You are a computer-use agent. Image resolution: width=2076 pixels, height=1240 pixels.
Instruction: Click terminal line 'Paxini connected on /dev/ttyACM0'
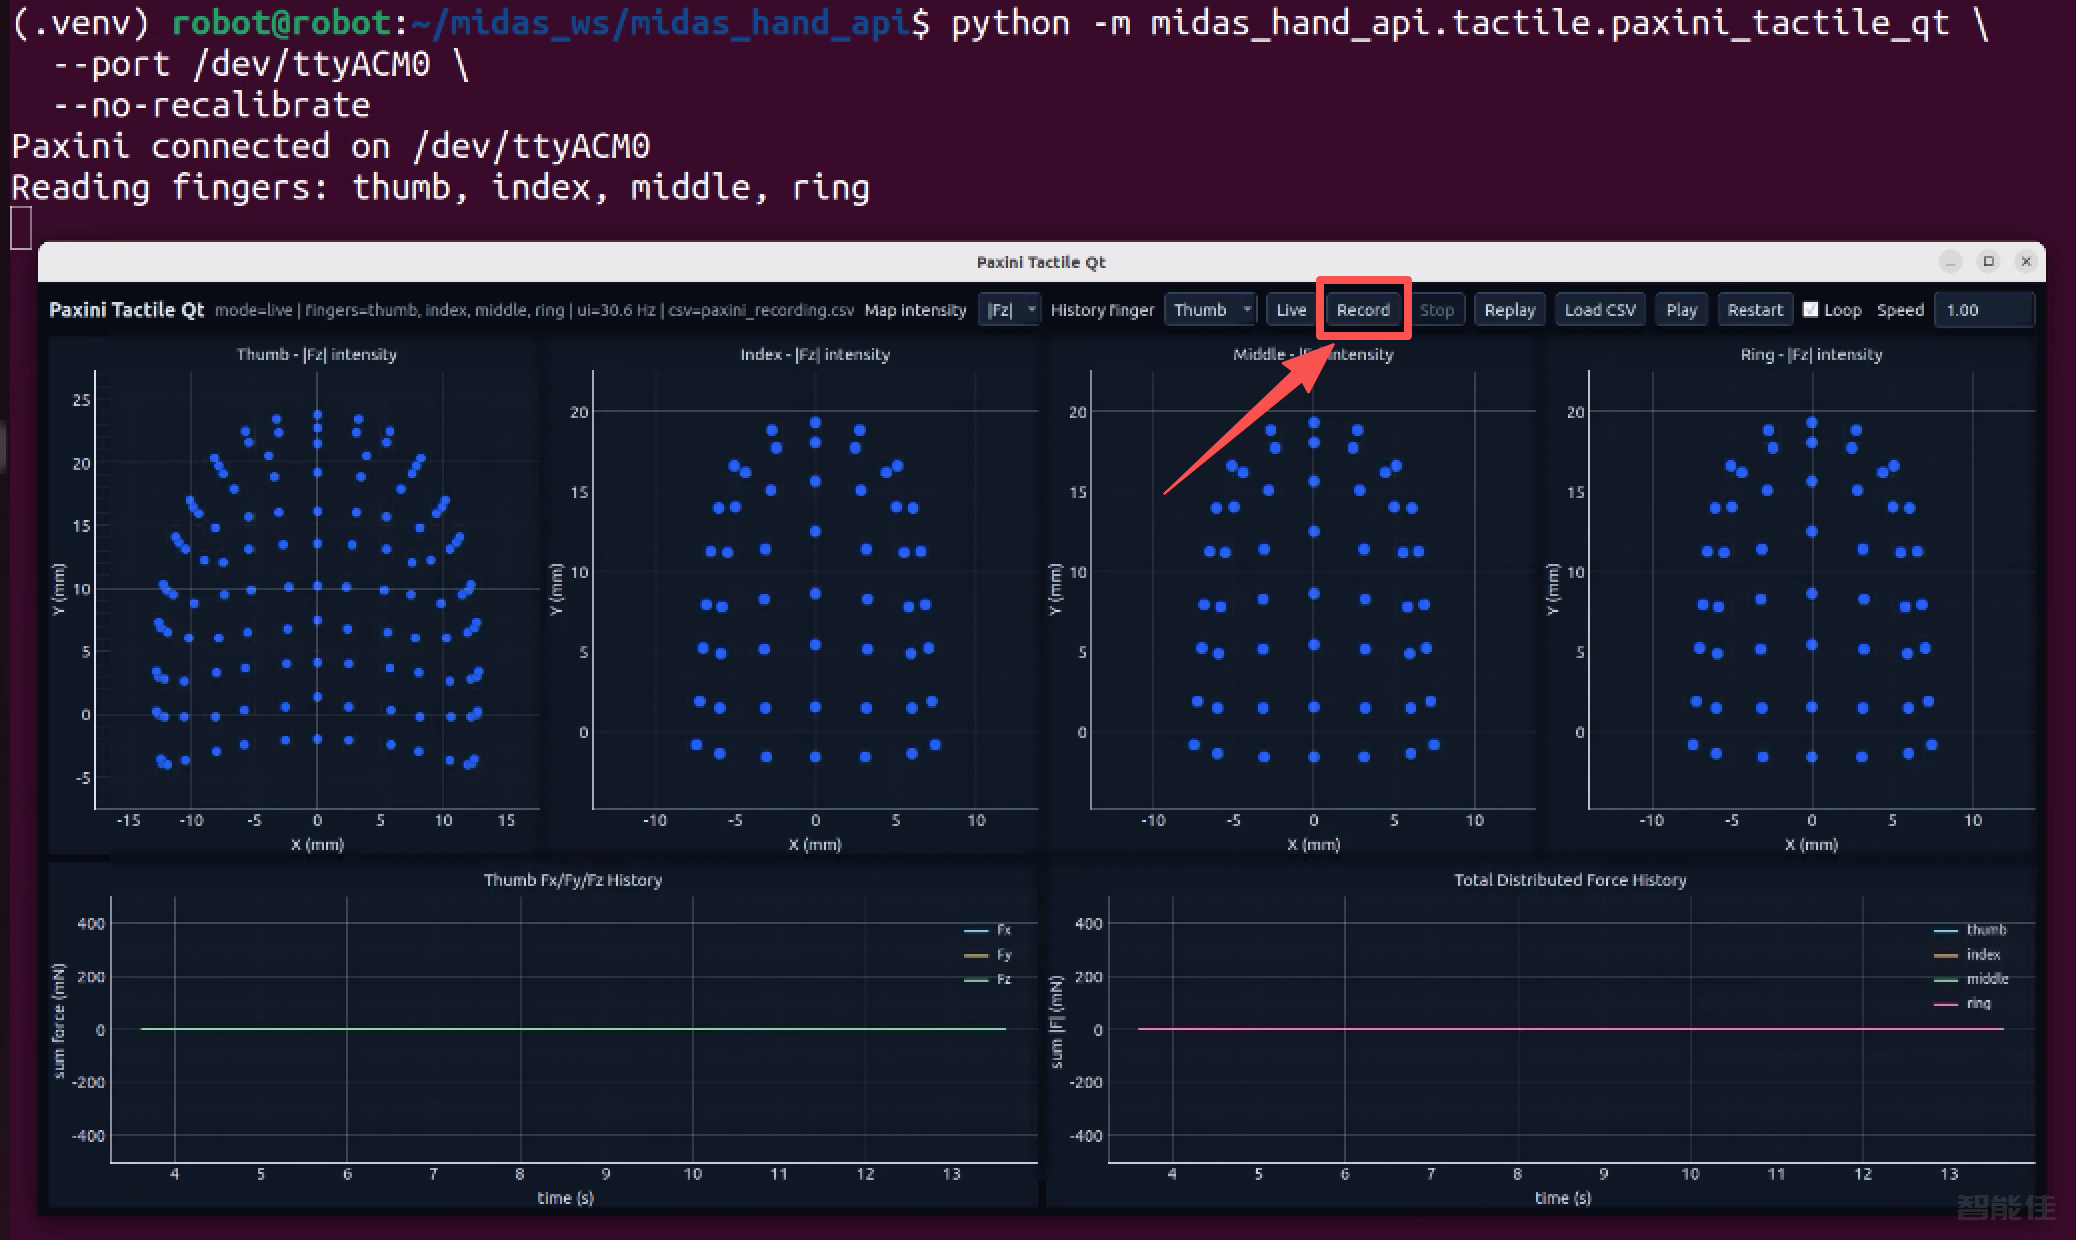(331, 147)
